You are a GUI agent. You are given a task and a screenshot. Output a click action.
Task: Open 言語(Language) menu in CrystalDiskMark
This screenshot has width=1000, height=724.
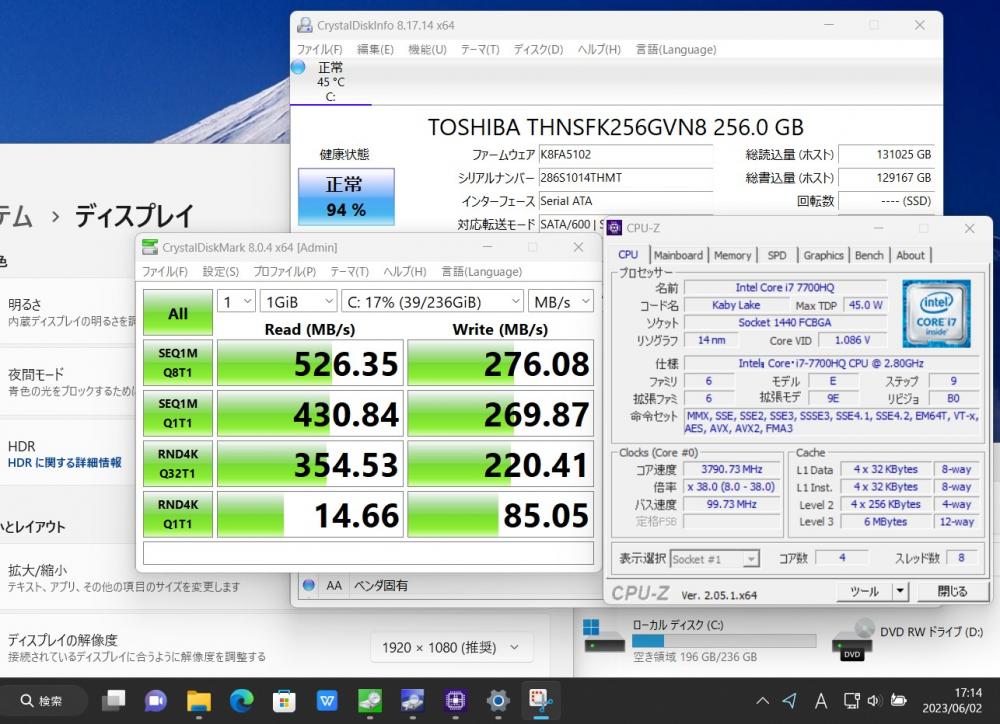[482, 272]
